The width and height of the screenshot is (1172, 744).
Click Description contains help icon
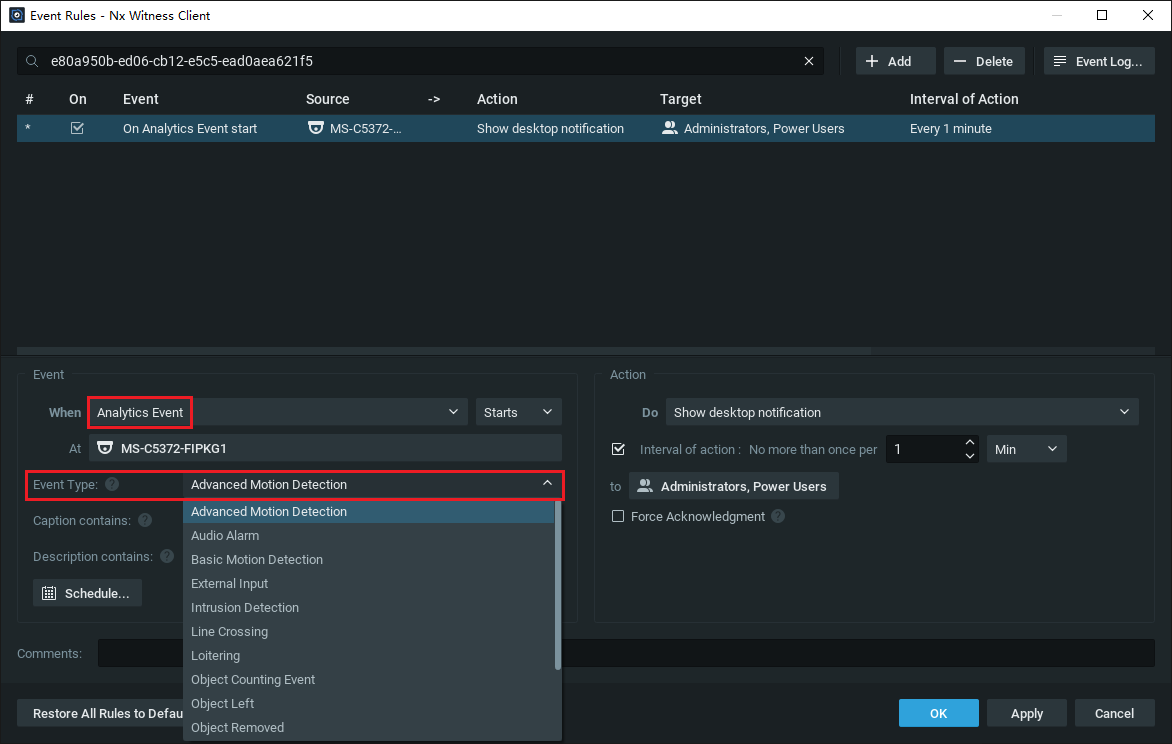(x=167, y=556)
